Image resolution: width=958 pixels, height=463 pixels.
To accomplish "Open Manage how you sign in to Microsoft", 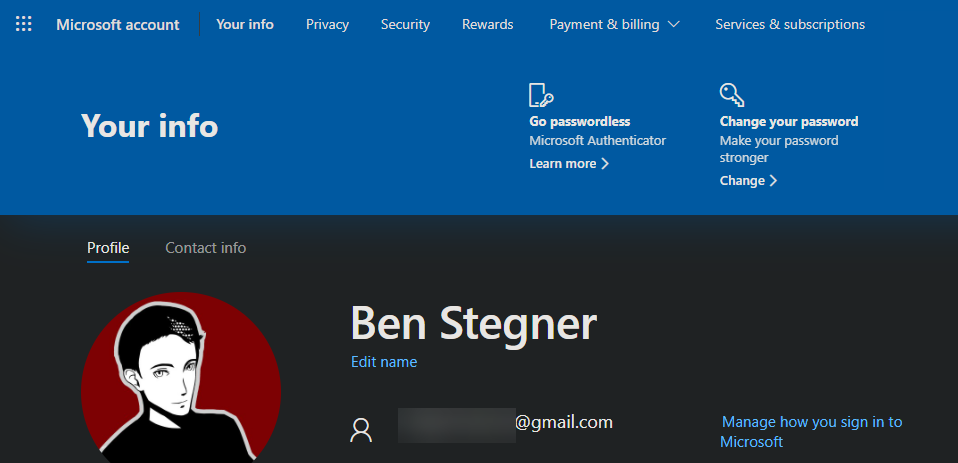I will pyautogui.click(x=811, y=431).
